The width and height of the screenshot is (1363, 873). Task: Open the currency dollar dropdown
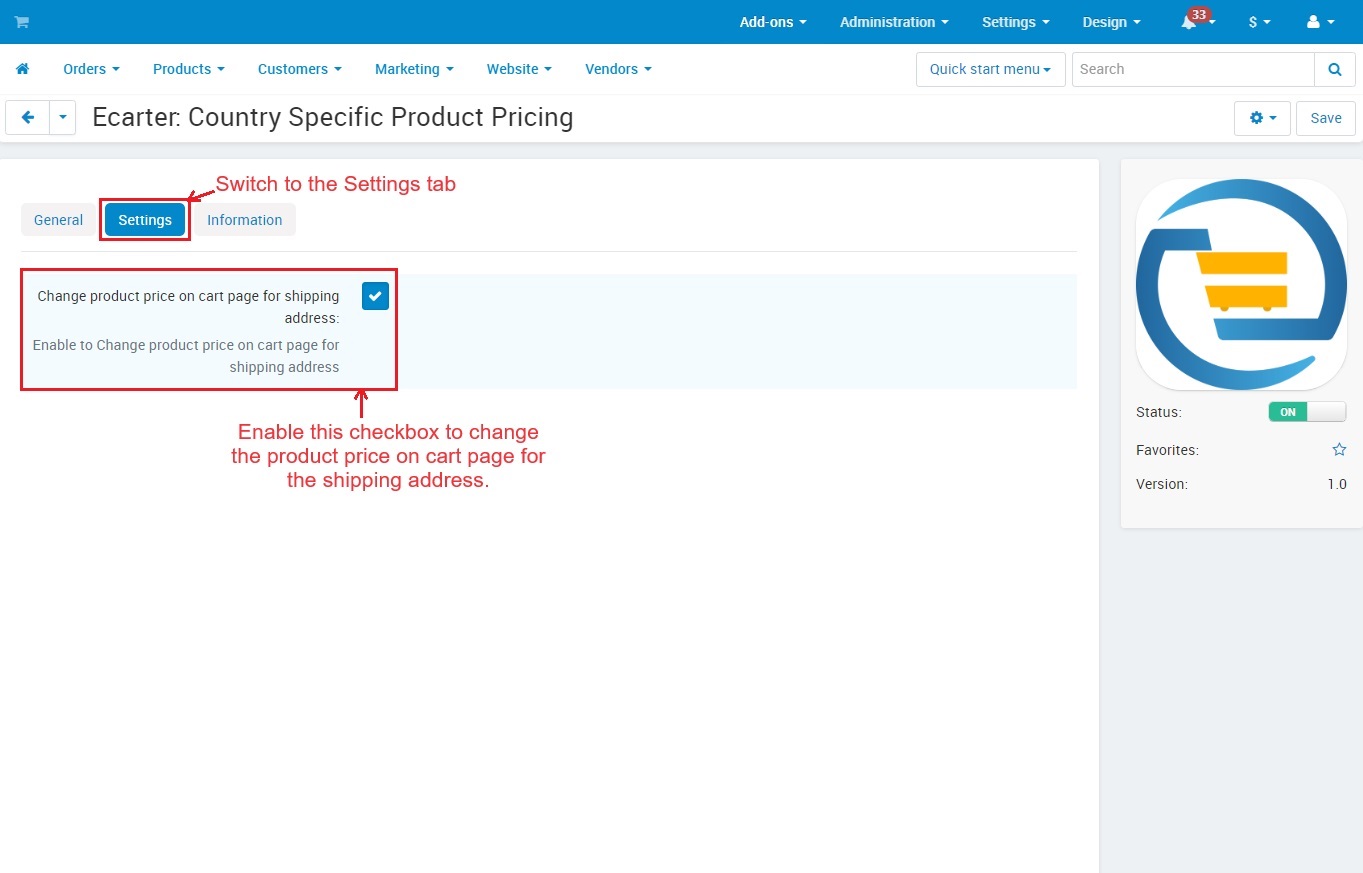point(1259,22)
